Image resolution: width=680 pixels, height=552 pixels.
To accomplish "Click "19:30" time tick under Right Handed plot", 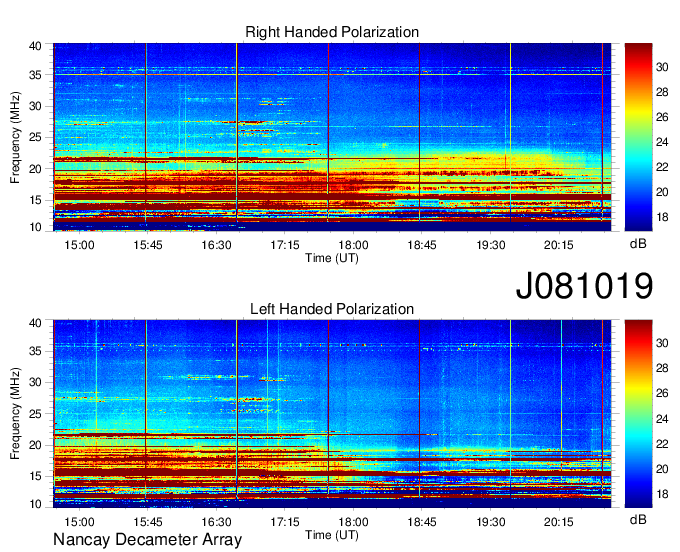I will 491,245.
